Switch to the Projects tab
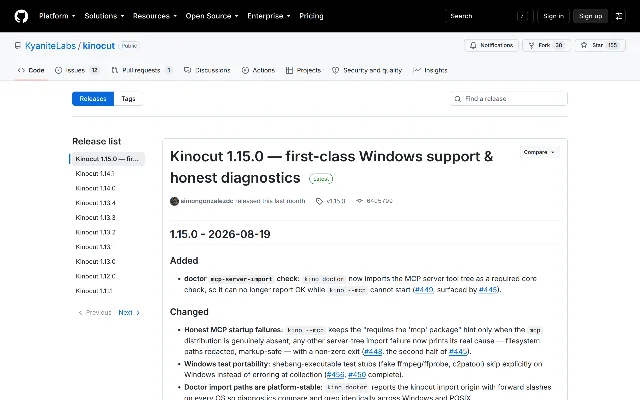The height and width of the screenshot is (400, 640). coord(303,70)
